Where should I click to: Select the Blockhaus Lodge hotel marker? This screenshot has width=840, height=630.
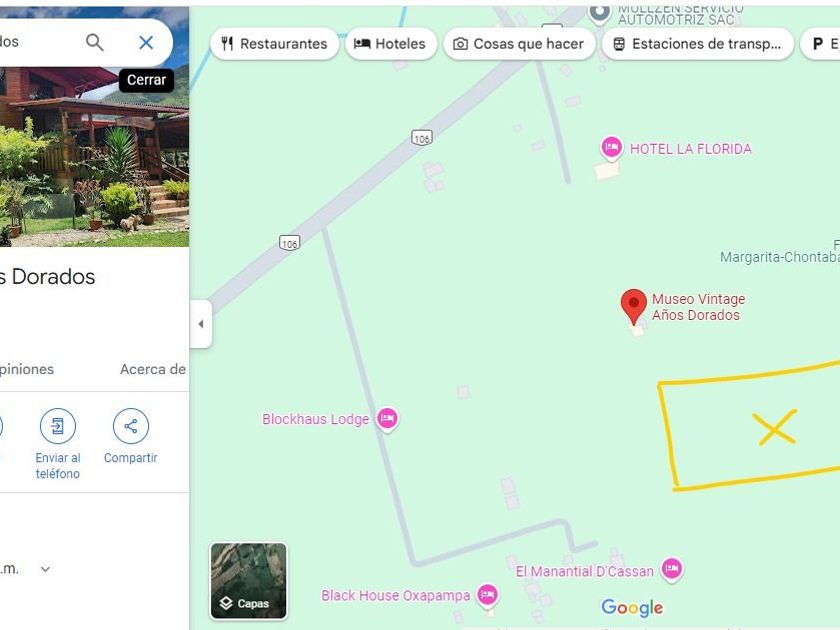click(x=387, y=419)
